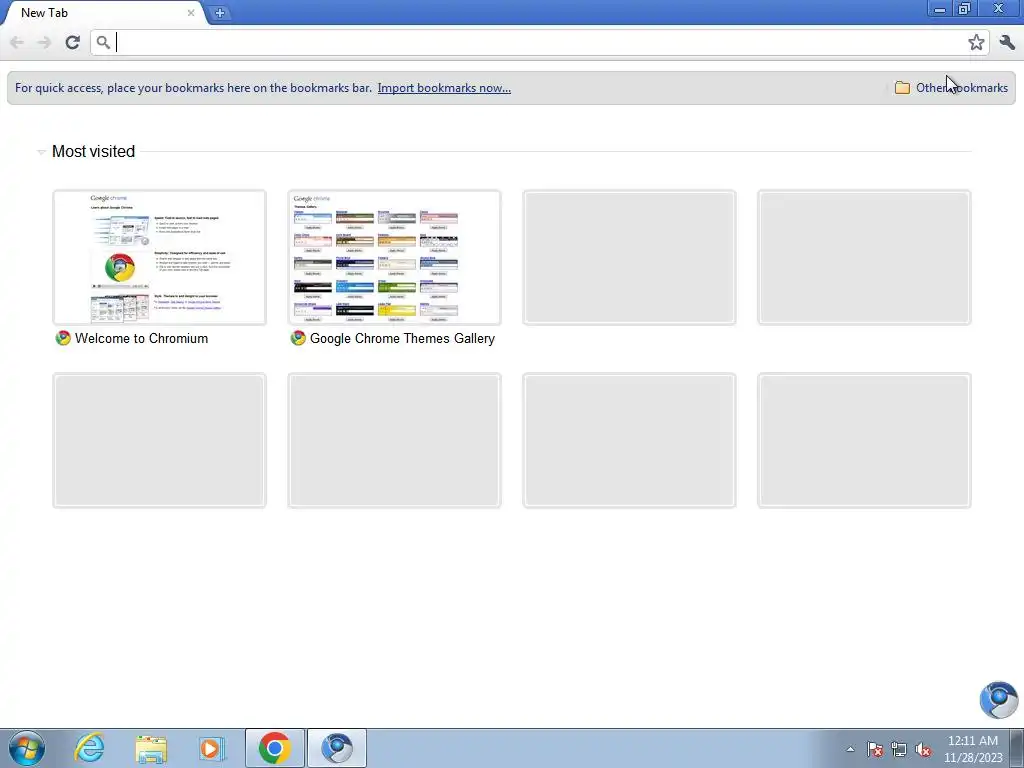
Task: Click Chrome favicon beside Themes Gallery
Action: (x=298, y=338)
